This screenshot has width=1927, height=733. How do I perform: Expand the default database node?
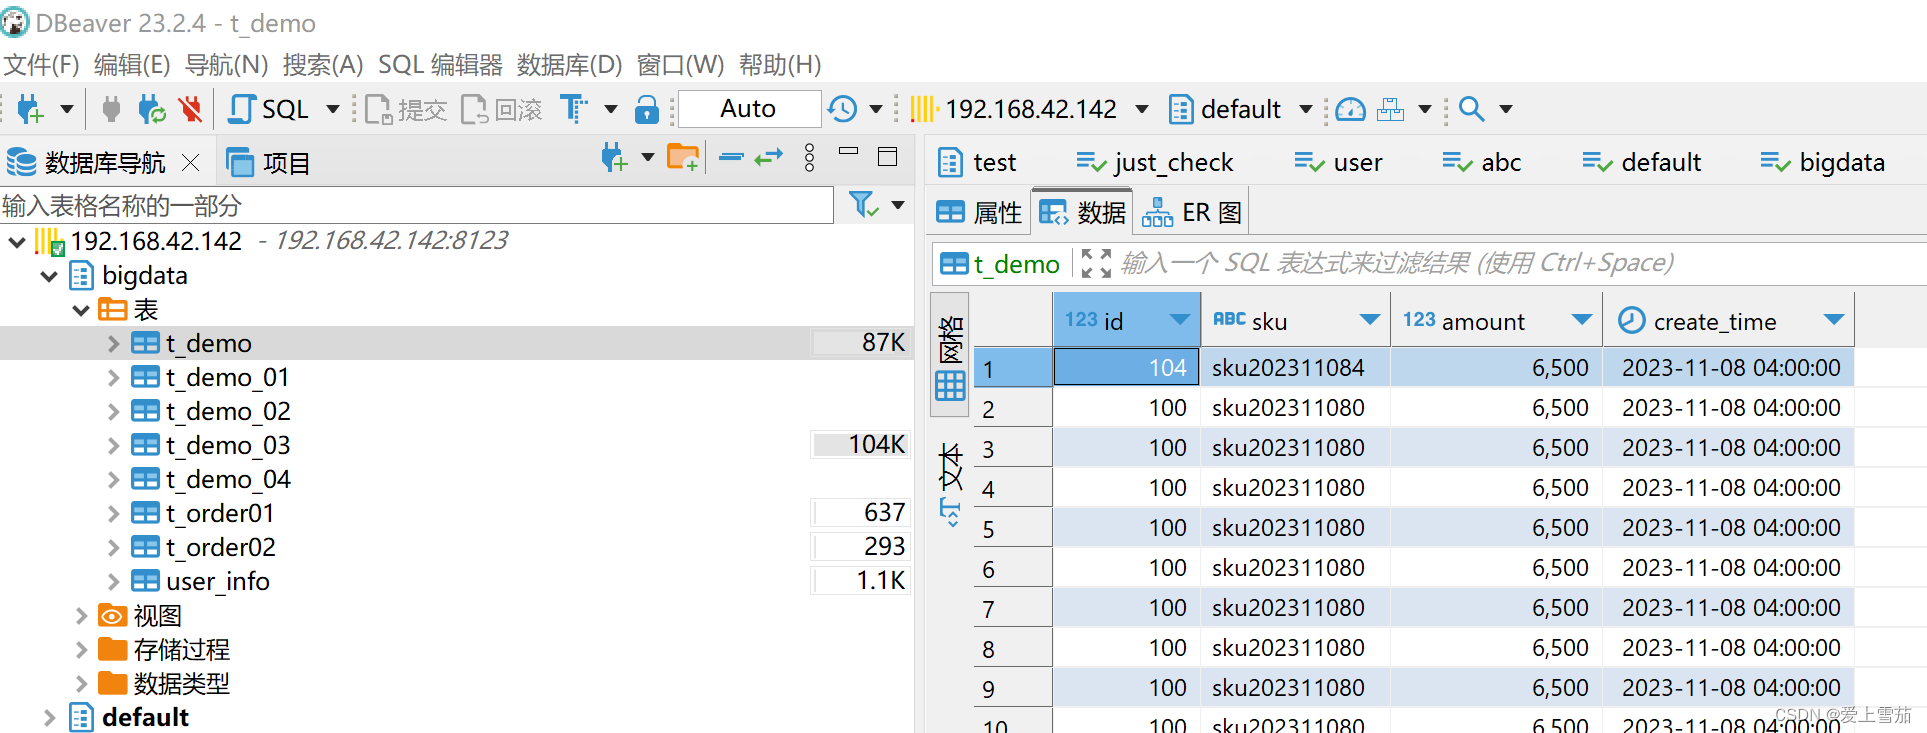(49, 718)
